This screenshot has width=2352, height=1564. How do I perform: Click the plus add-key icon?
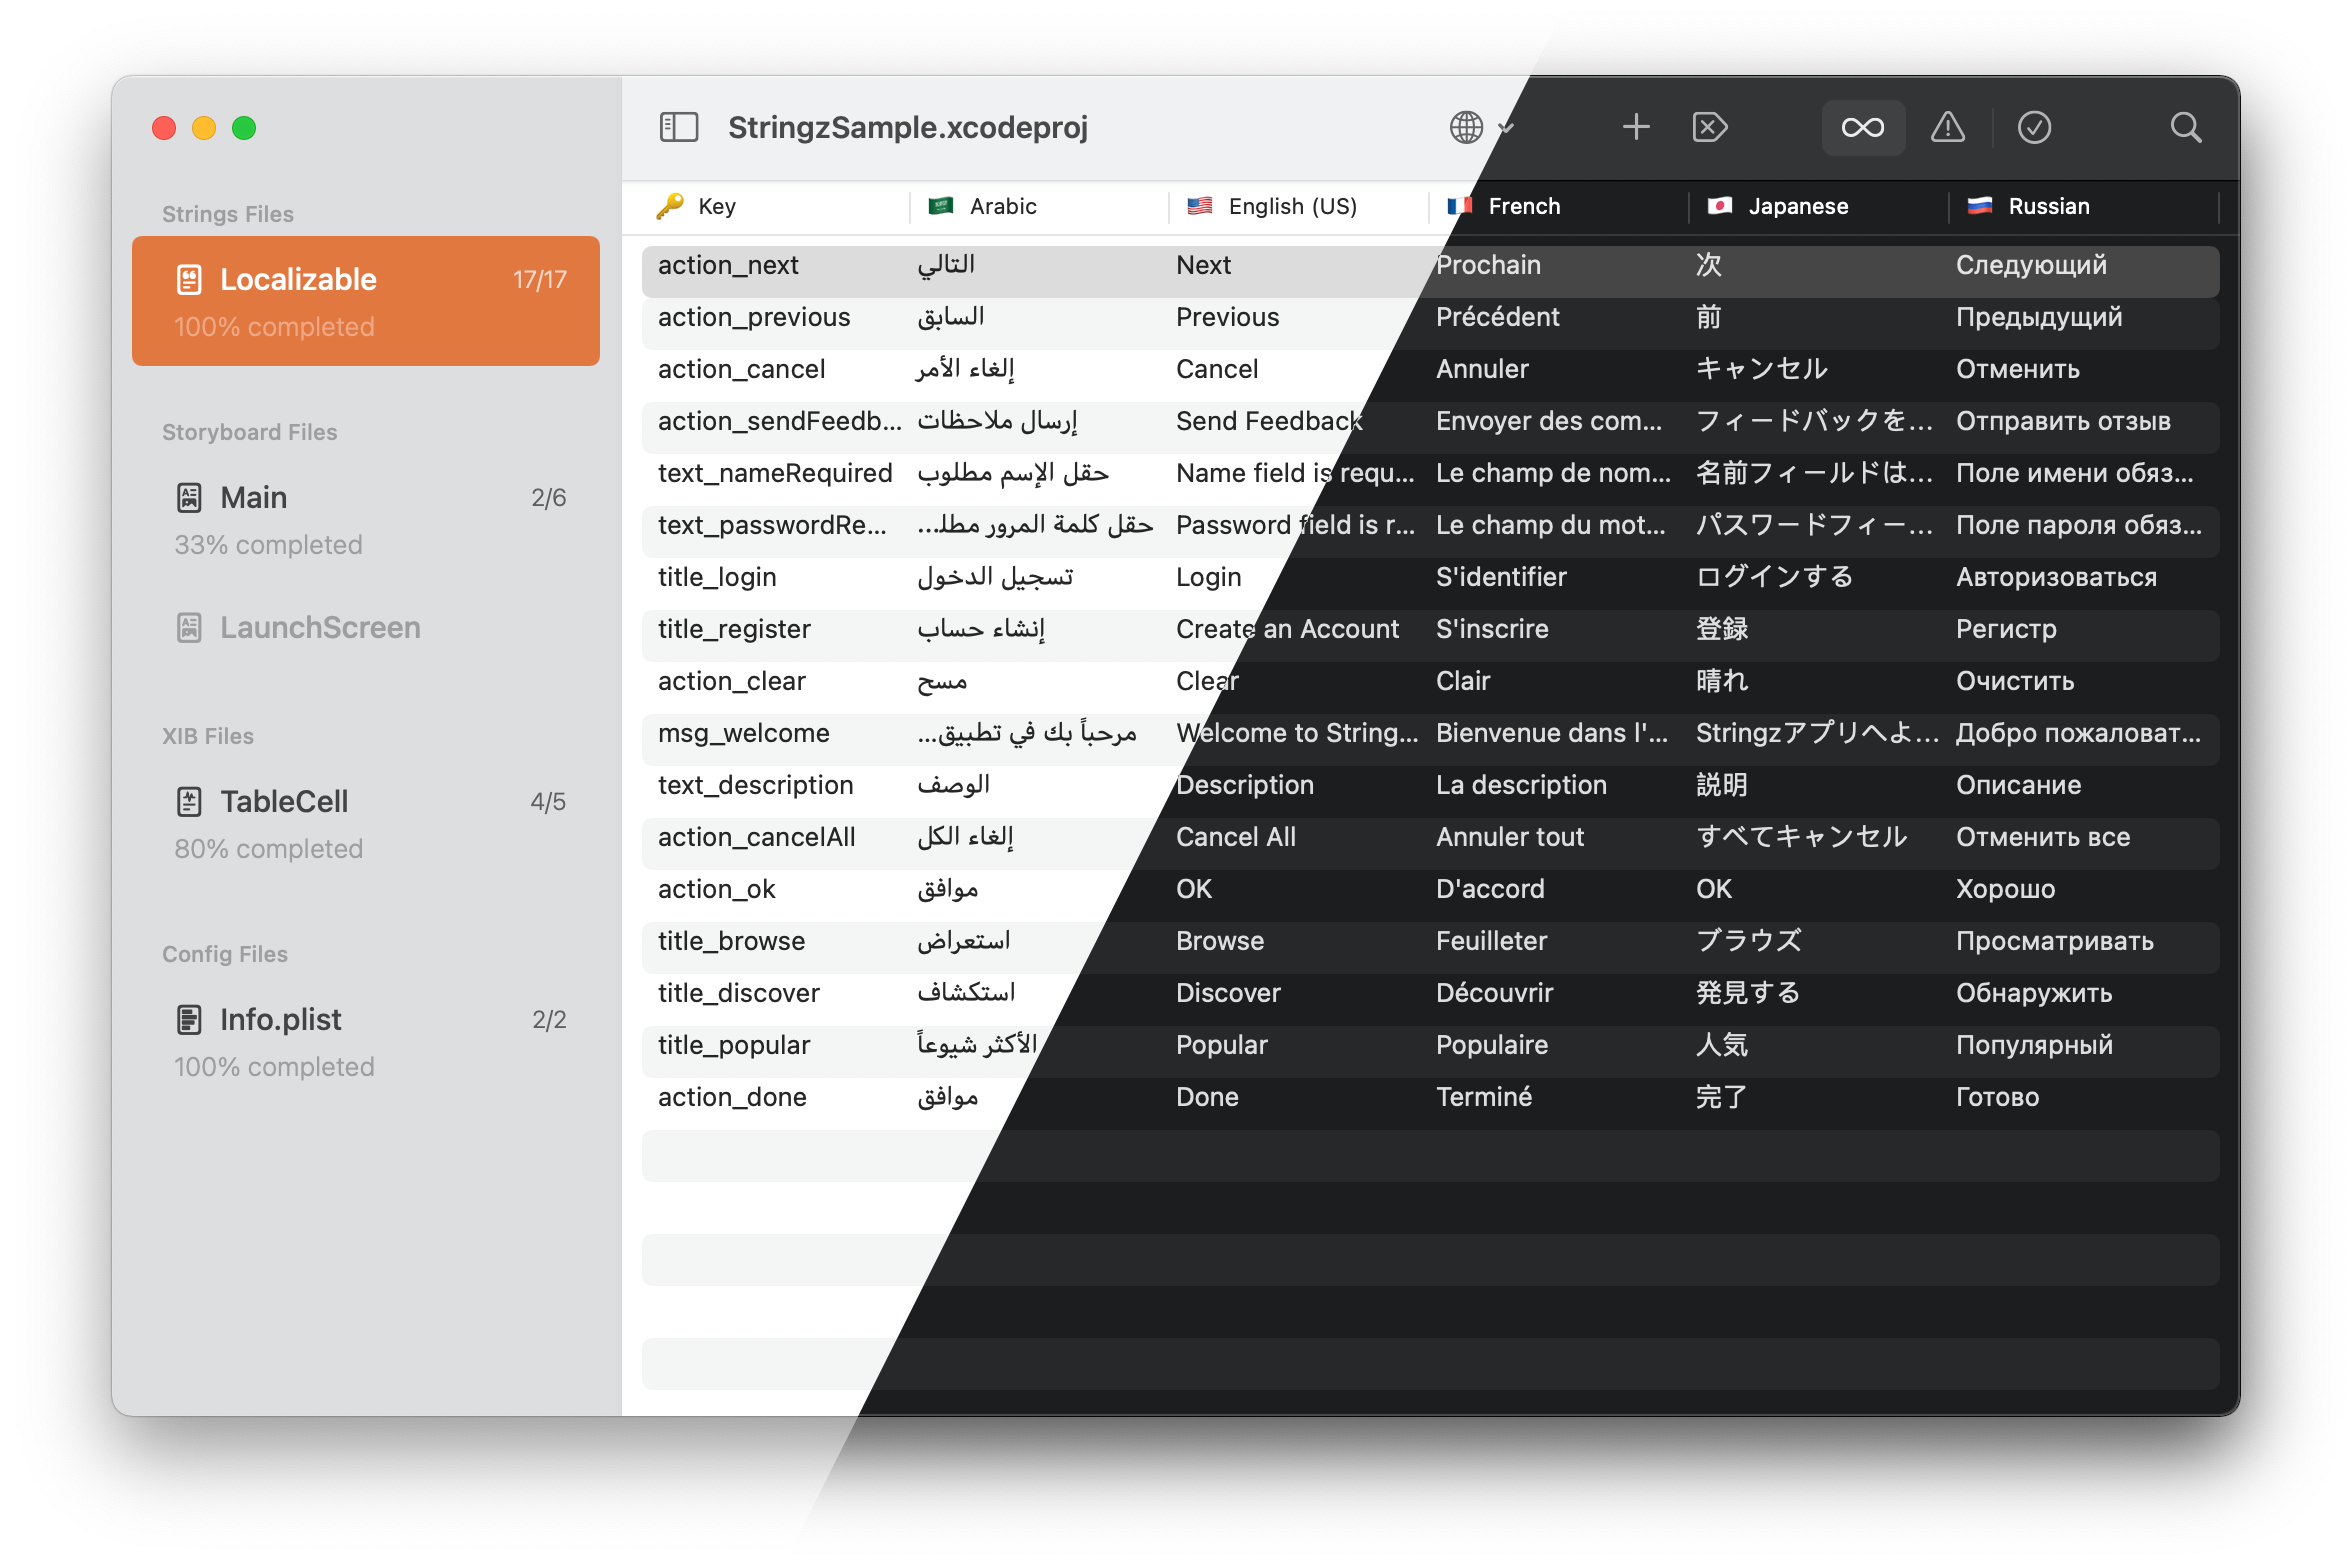point(1636,127)
